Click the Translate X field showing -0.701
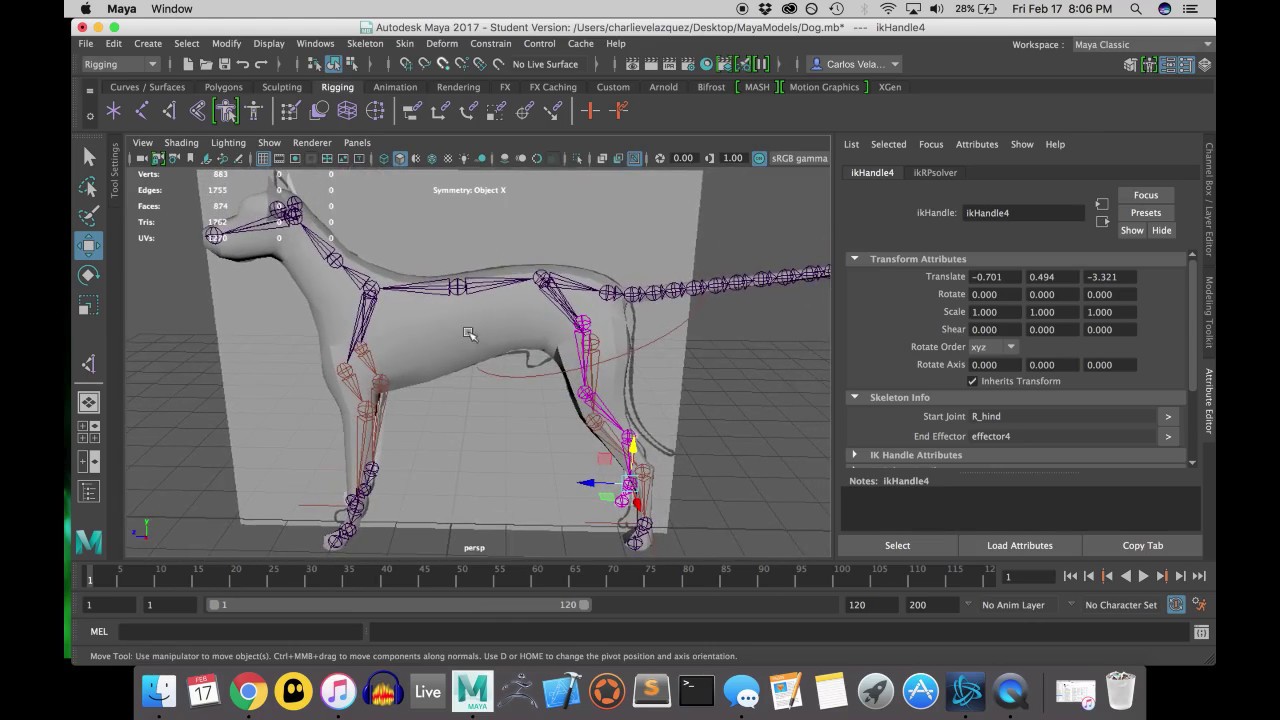 pyautogui.click(x=993, y=277)
